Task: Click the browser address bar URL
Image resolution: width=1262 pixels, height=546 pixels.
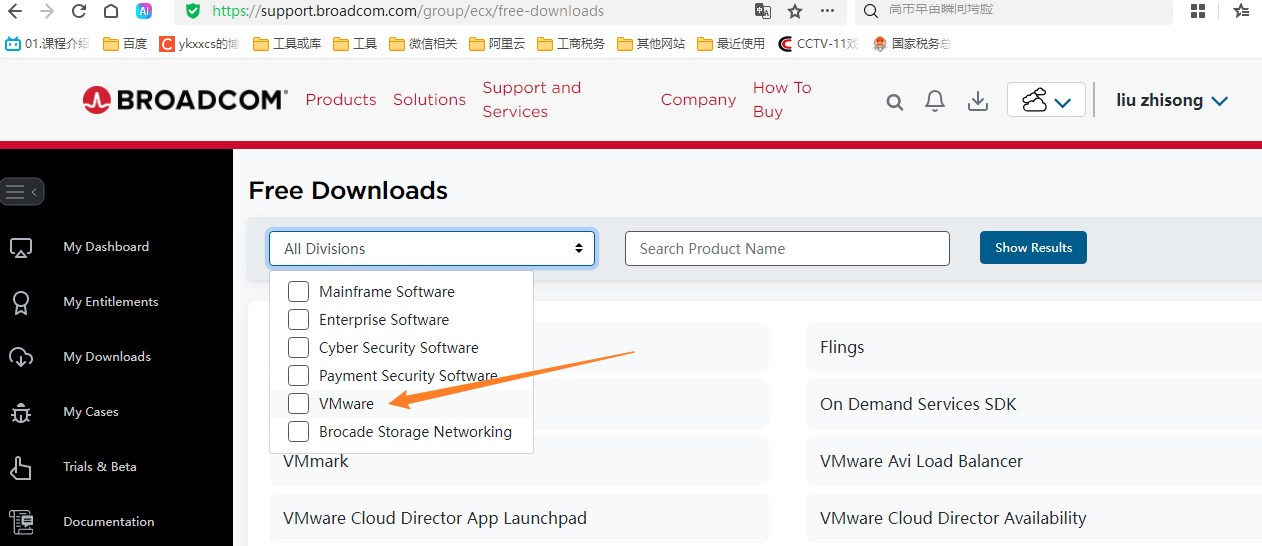Action: point(408,11)
